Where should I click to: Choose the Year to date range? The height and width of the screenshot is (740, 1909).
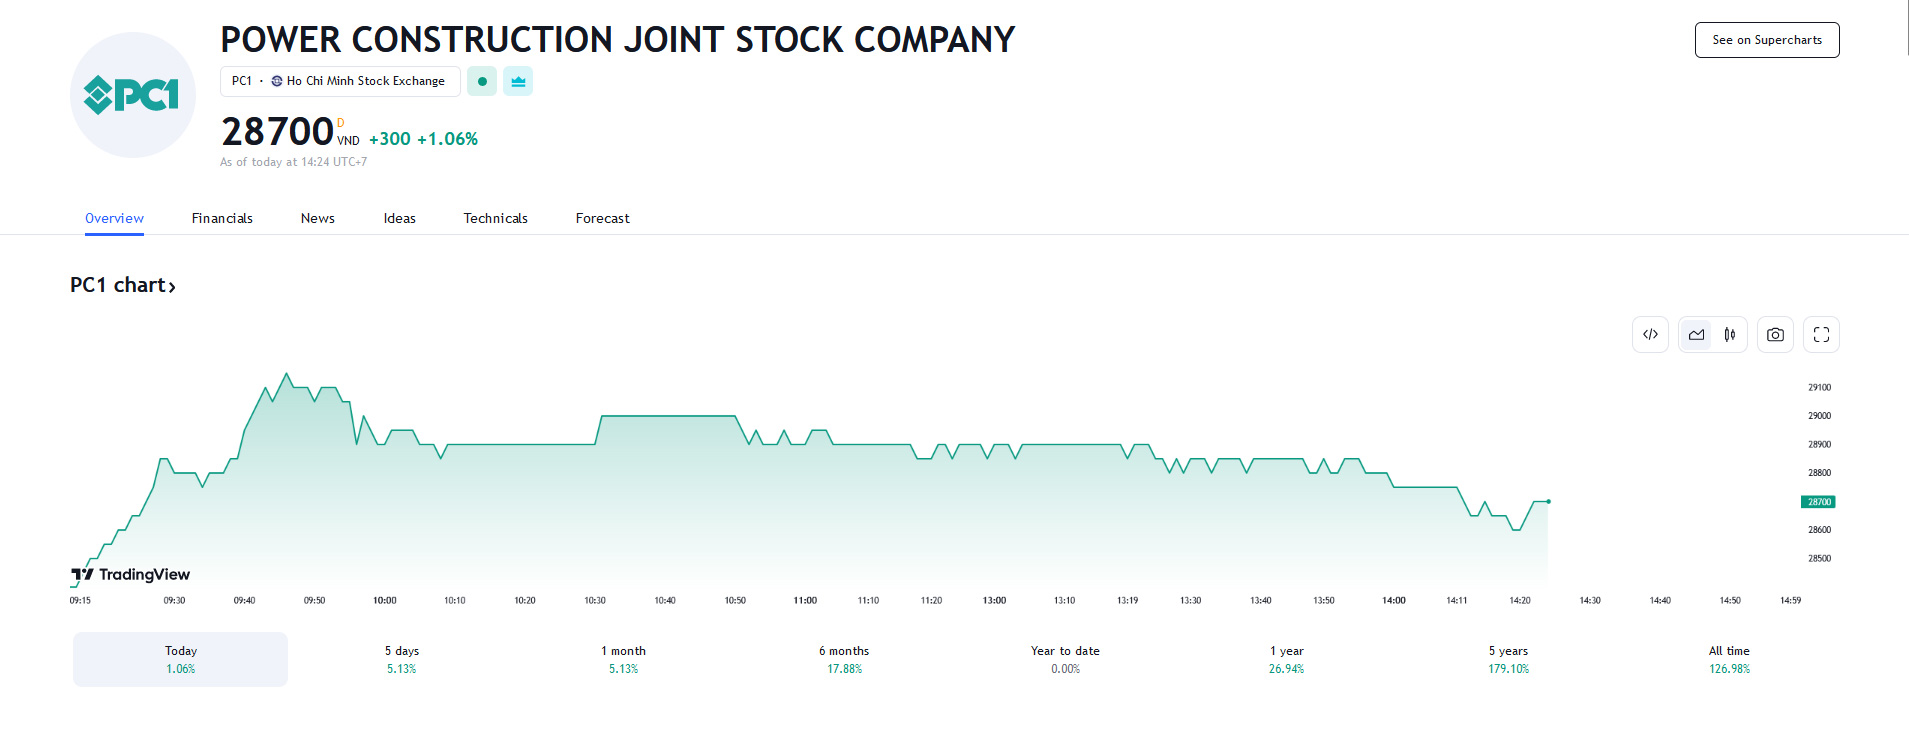pos(1065,659)
